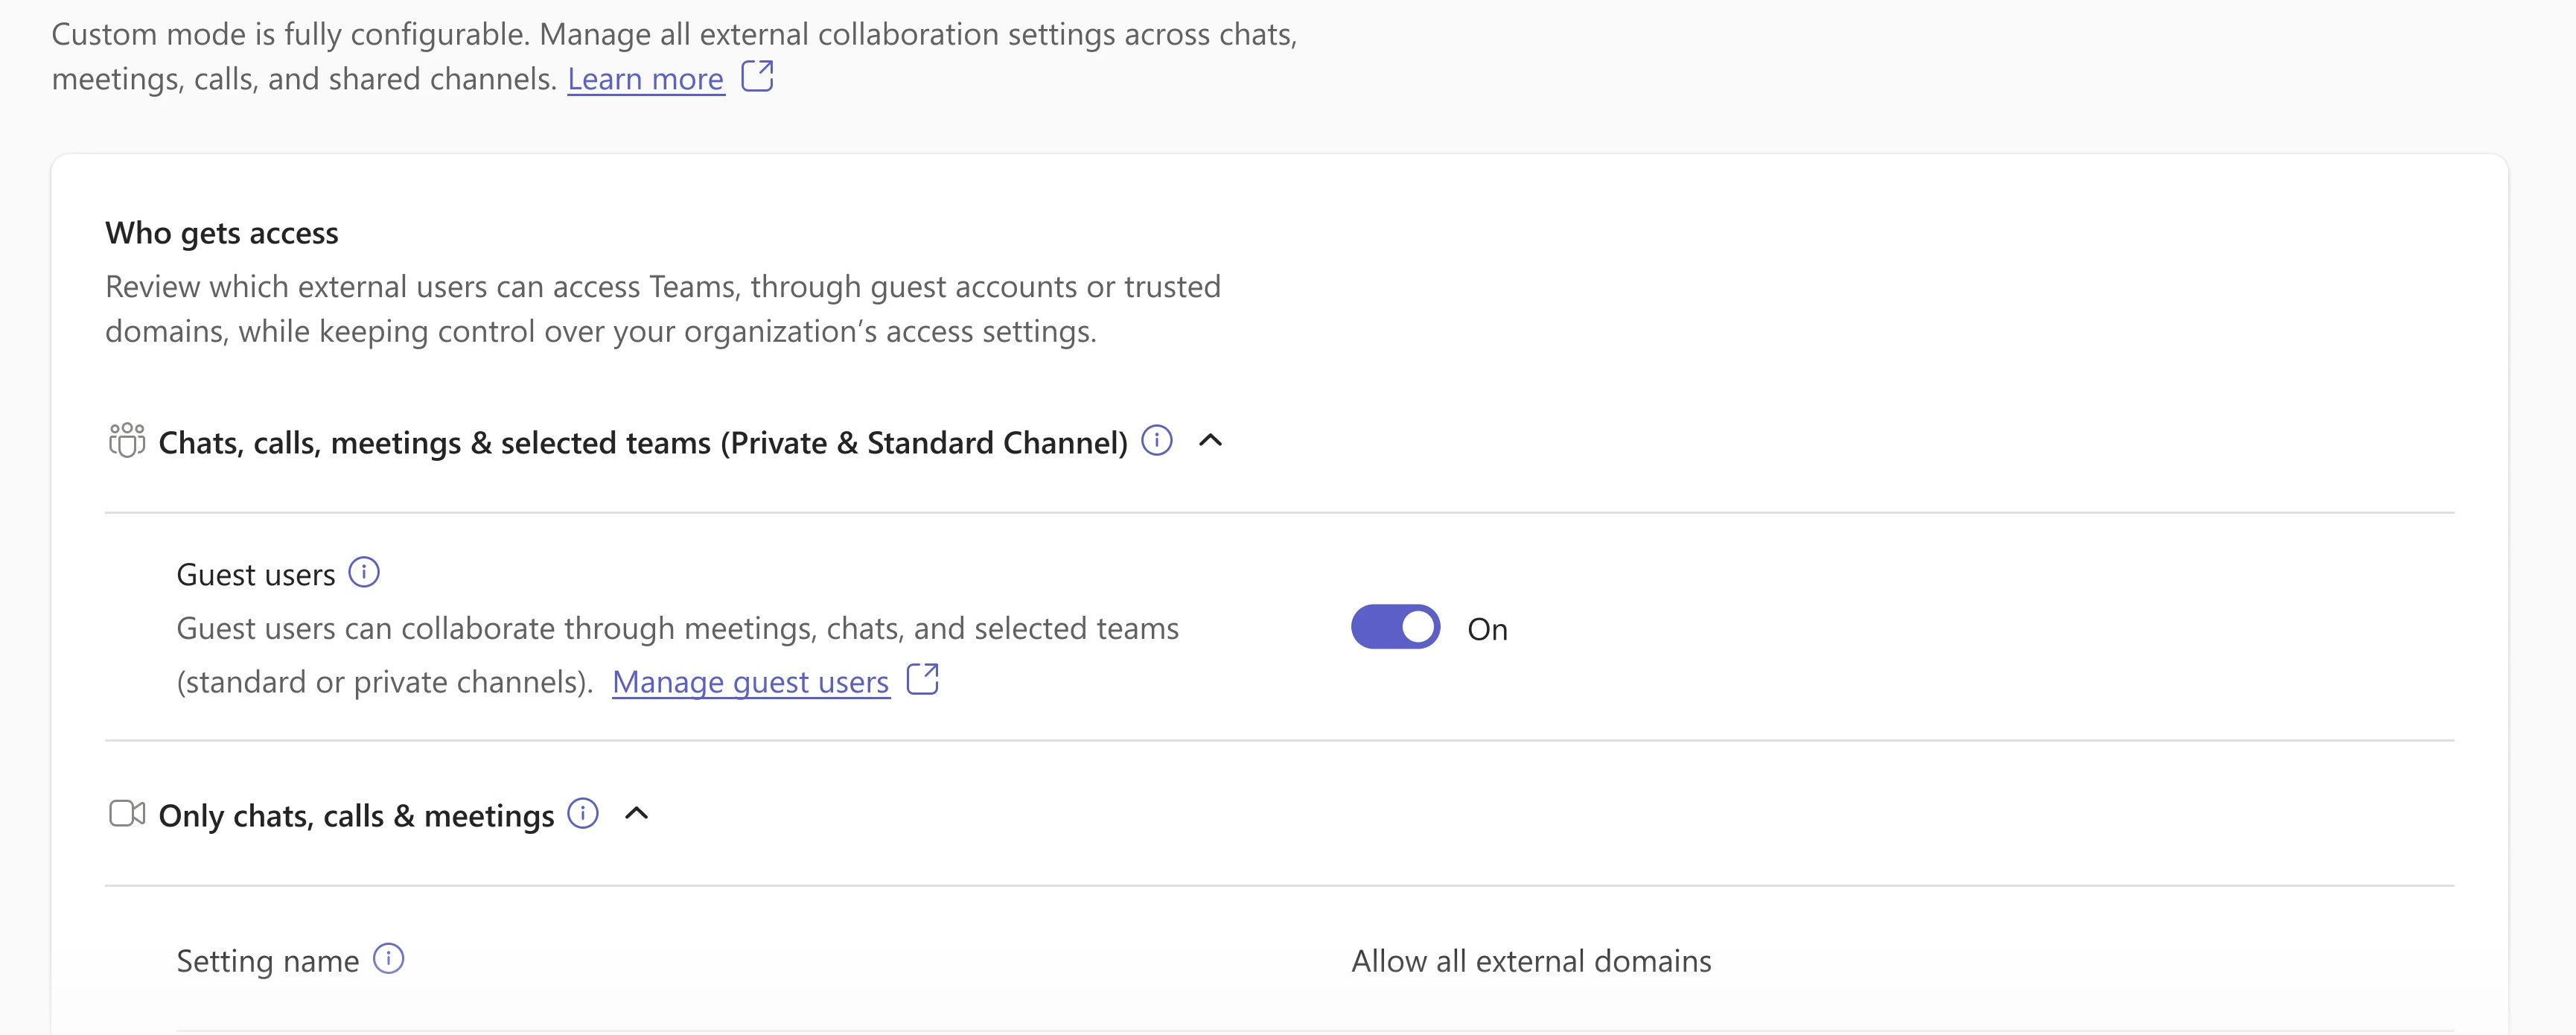
Task: Show info for Only chats, calls & meetings
Action: [x=583, y=813]
